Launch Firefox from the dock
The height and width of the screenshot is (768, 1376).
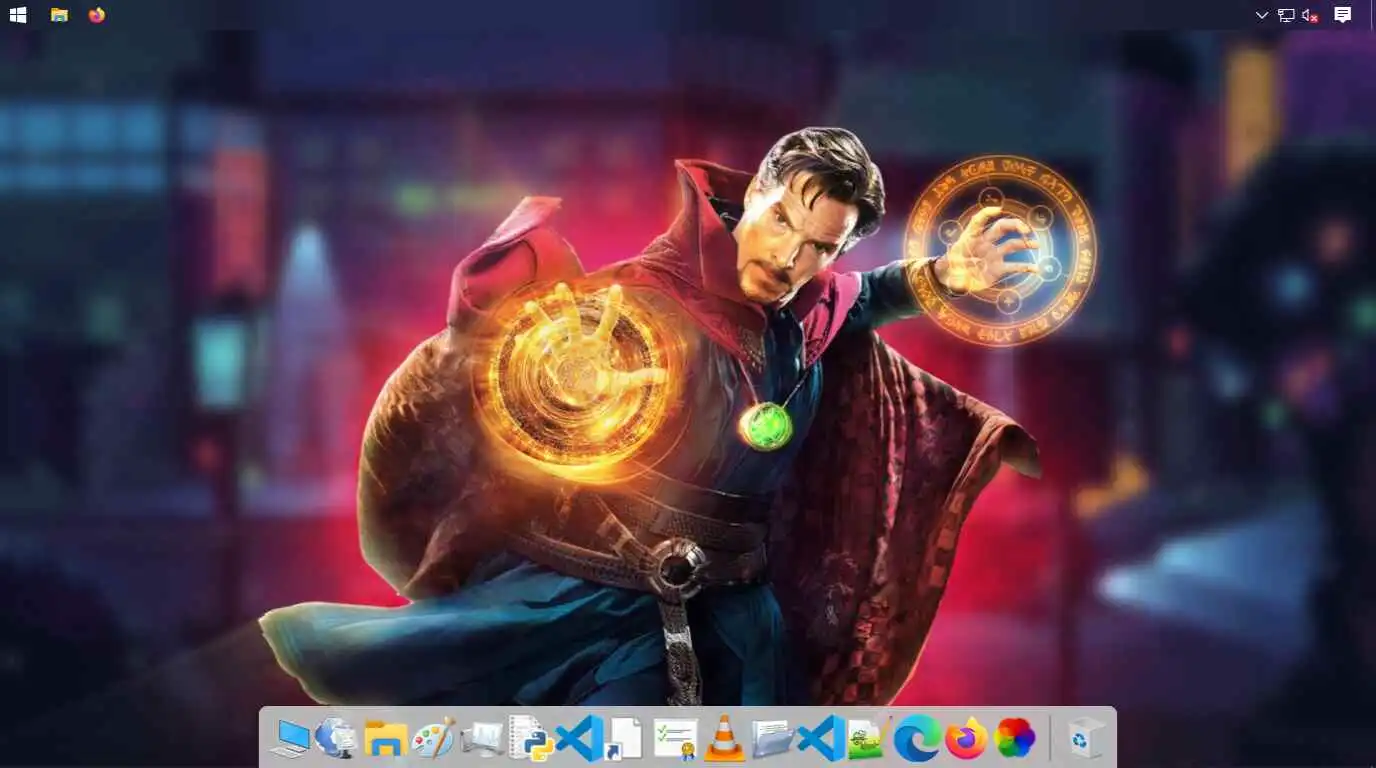(966, 739)
